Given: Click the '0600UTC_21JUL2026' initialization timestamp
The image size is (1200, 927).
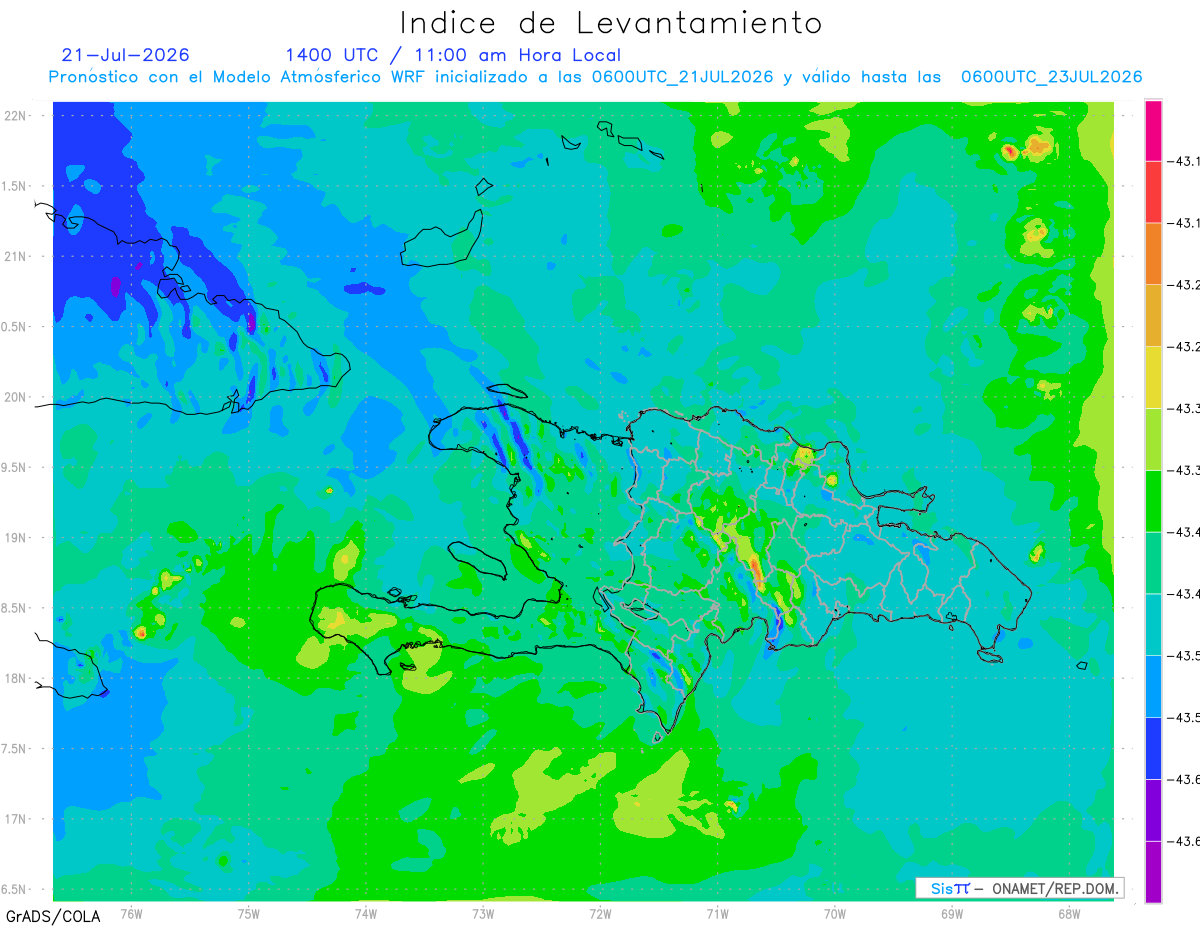Looking at the screenshot, I should [682, 77].
